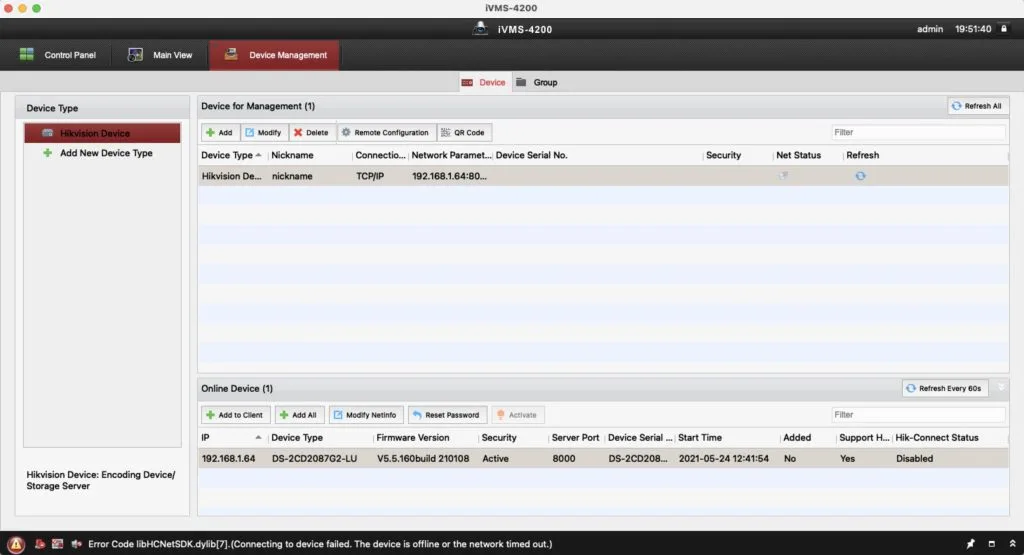This screenshot has height=555, width=1024.
Task: Click Add New Device Type
Action: click(106, 153)
